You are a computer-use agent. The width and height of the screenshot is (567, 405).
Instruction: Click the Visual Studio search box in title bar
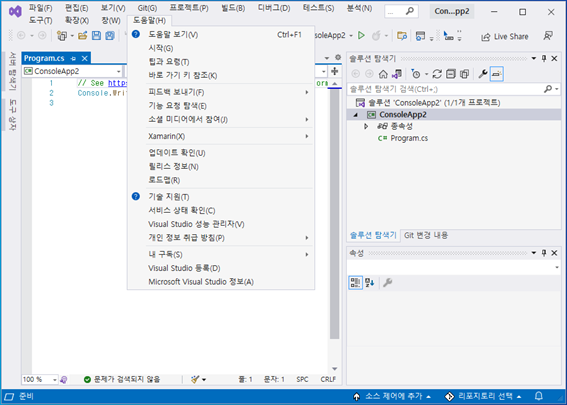(x=400, y=12)
